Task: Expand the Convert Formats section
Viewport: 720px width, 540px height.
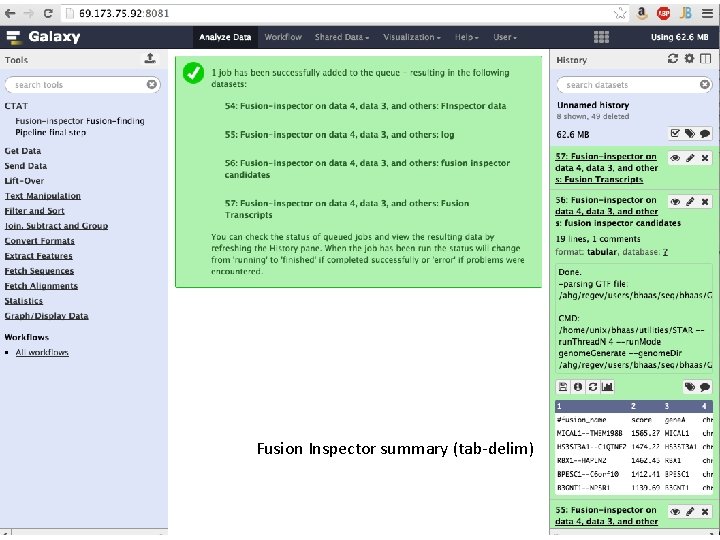Action: click(x=39, y=241)
